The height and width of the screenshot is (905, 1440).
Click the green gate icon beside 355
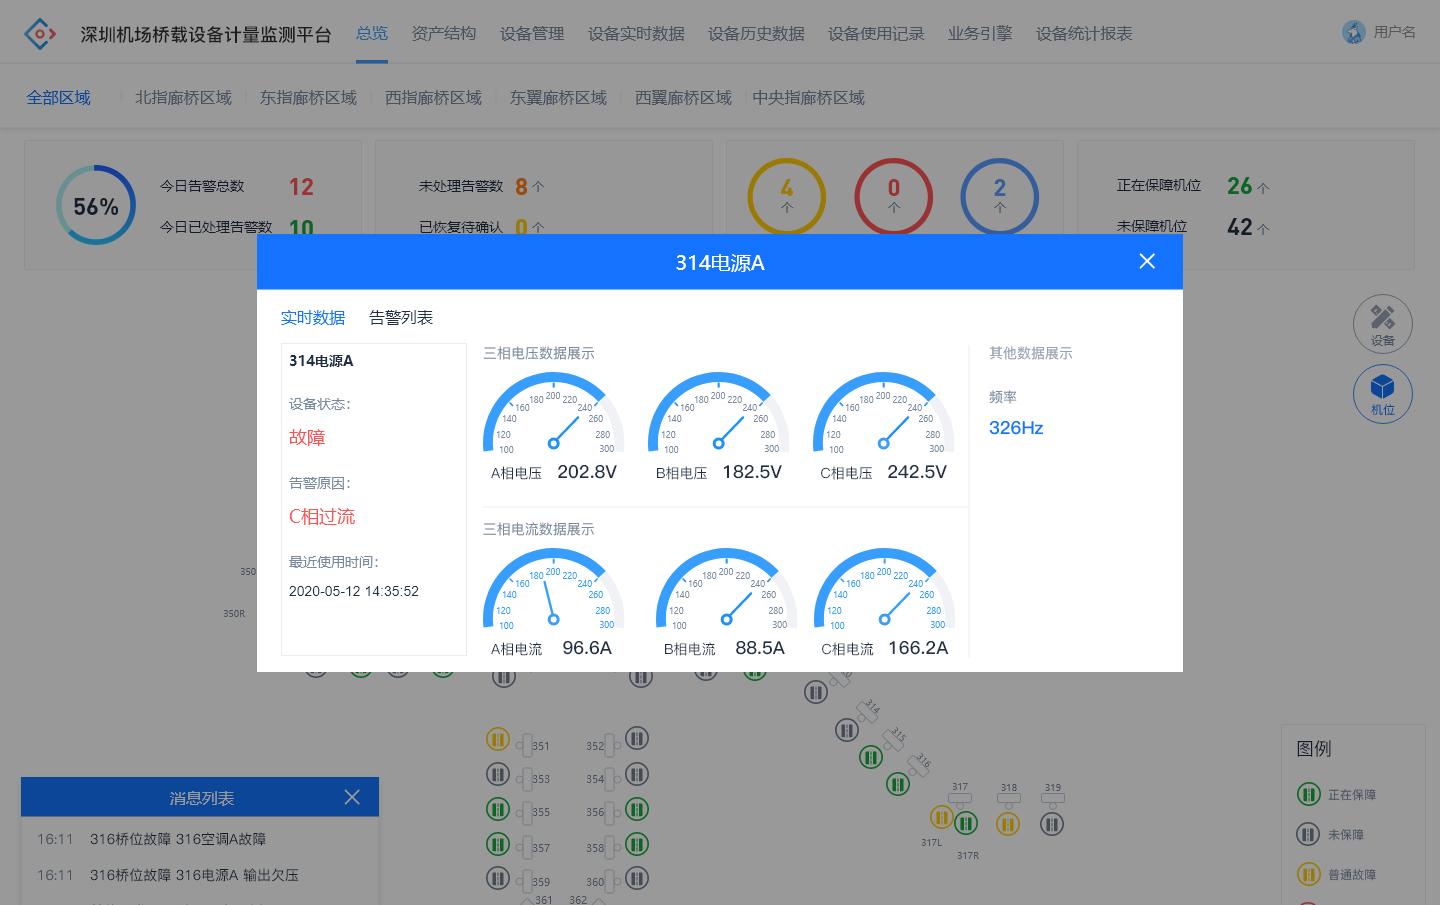tap(498, 809)
